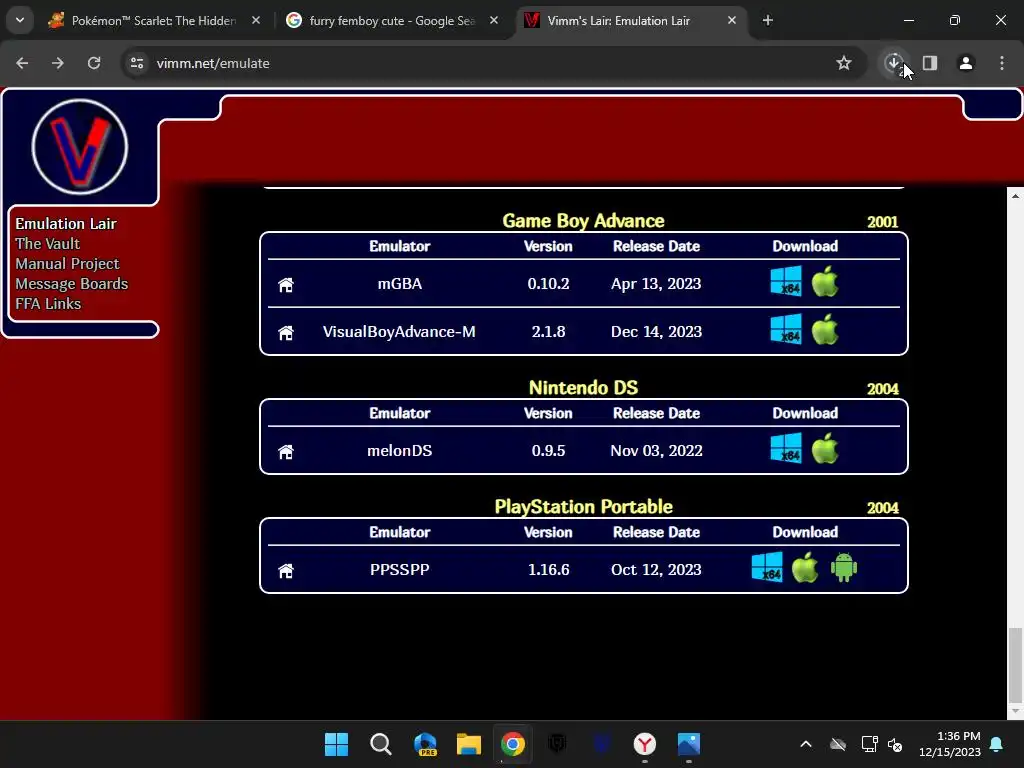The height and width of the screenshot is (768, 1024).
Task: Click the Game Boy Advance heading
Action: (583, 221)
